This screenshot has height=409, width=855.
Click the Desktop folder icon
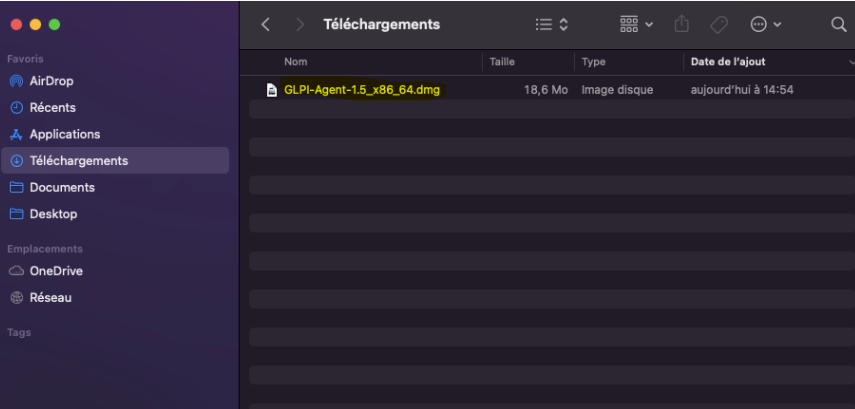[x=17, y=214]
